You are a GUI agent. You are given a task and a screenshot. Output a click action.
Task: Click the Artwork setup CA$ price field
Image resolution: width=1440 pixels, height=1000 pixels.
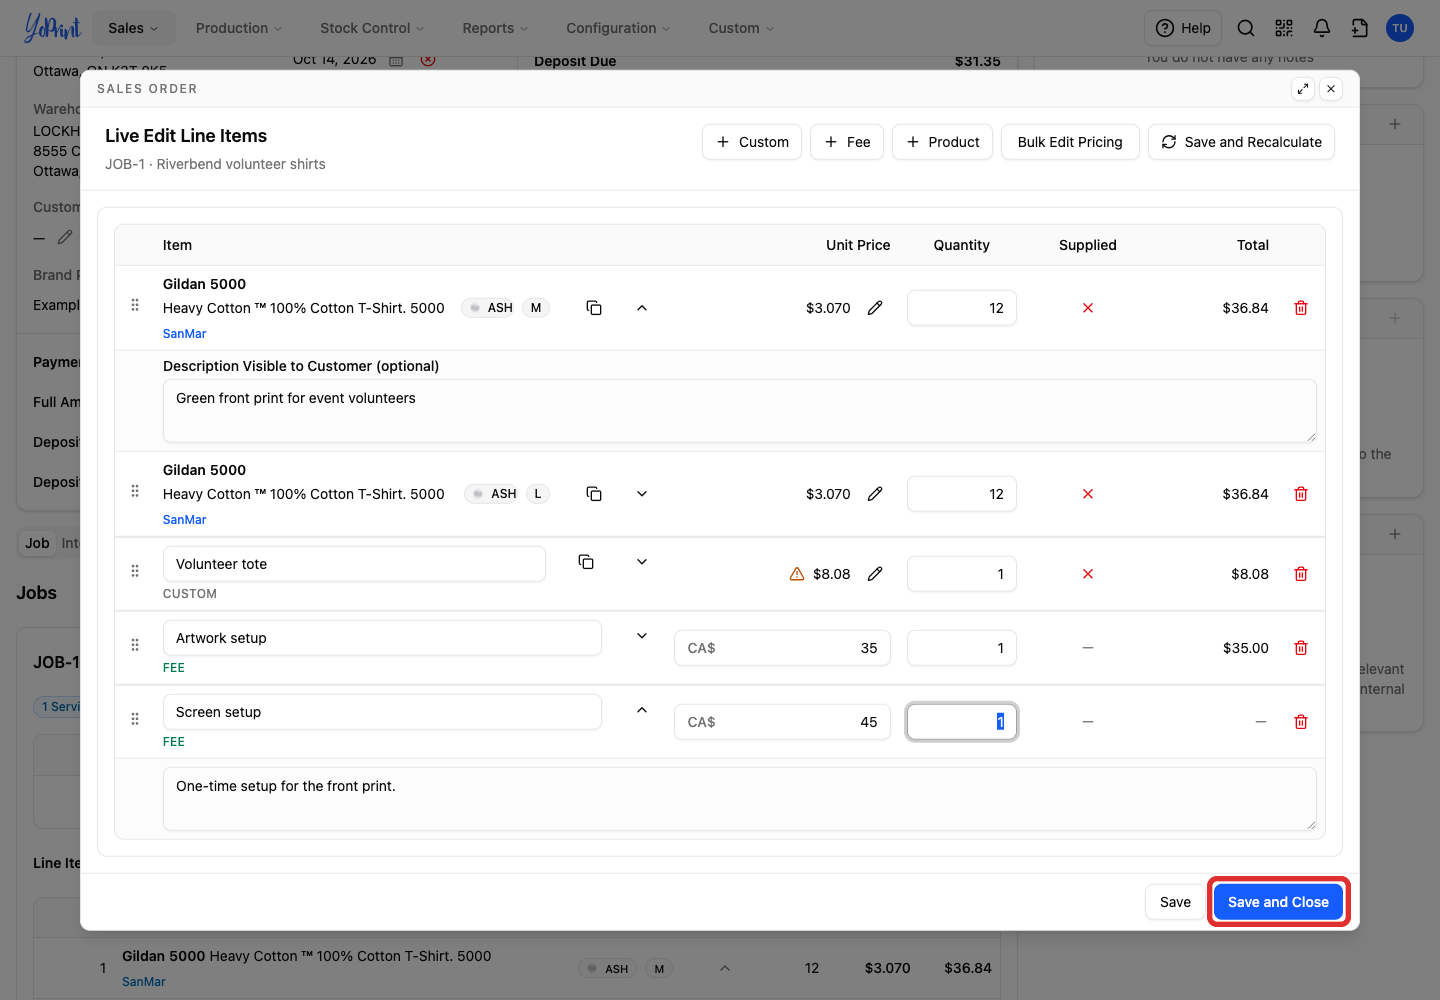pos(782,648)
